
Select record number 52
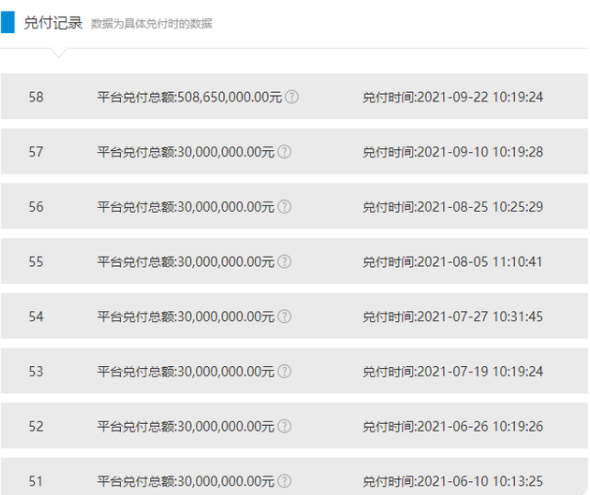[x=36, y=427]
